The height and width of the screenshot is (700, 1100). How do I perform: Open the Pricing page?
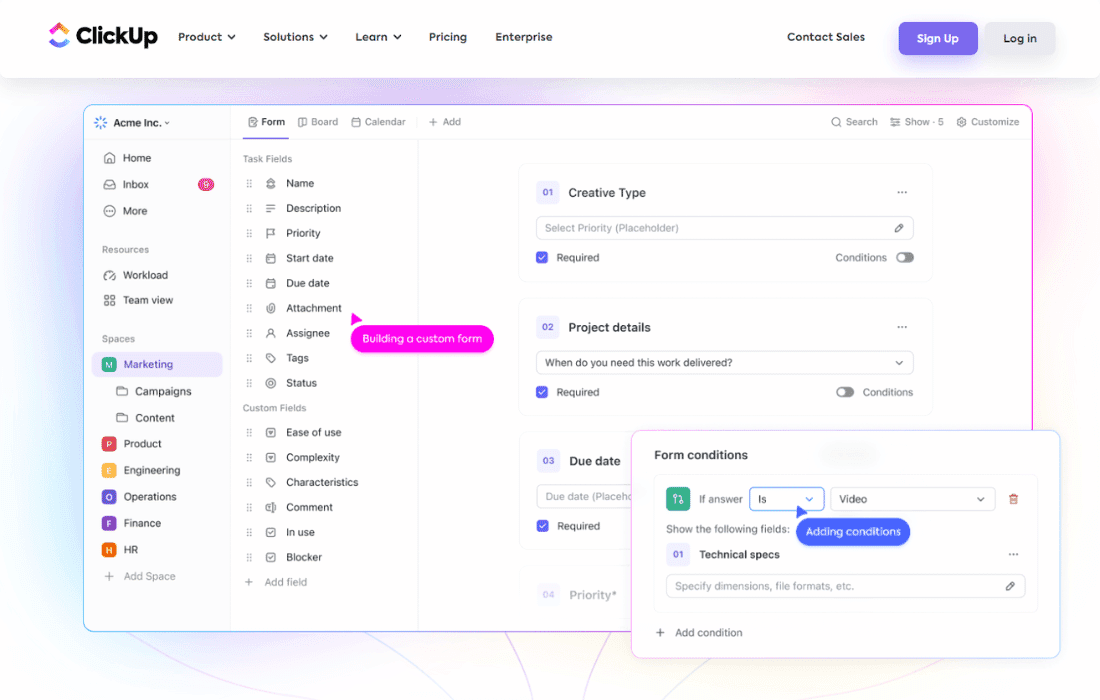pyautogui.click(x=448, y=37)
